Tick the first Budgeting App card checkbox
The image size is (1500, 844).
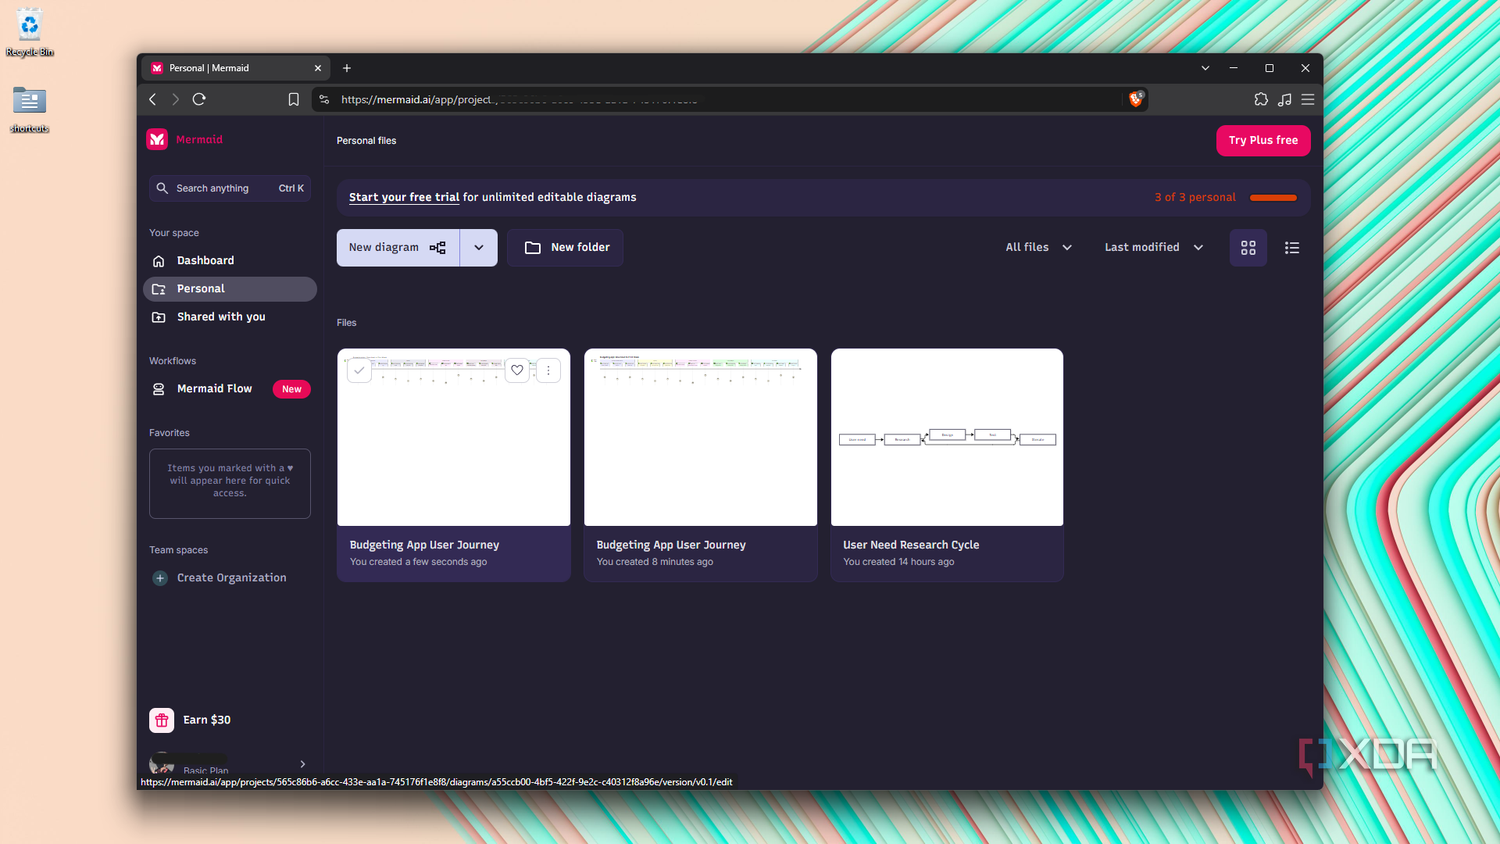coord(359,370)
